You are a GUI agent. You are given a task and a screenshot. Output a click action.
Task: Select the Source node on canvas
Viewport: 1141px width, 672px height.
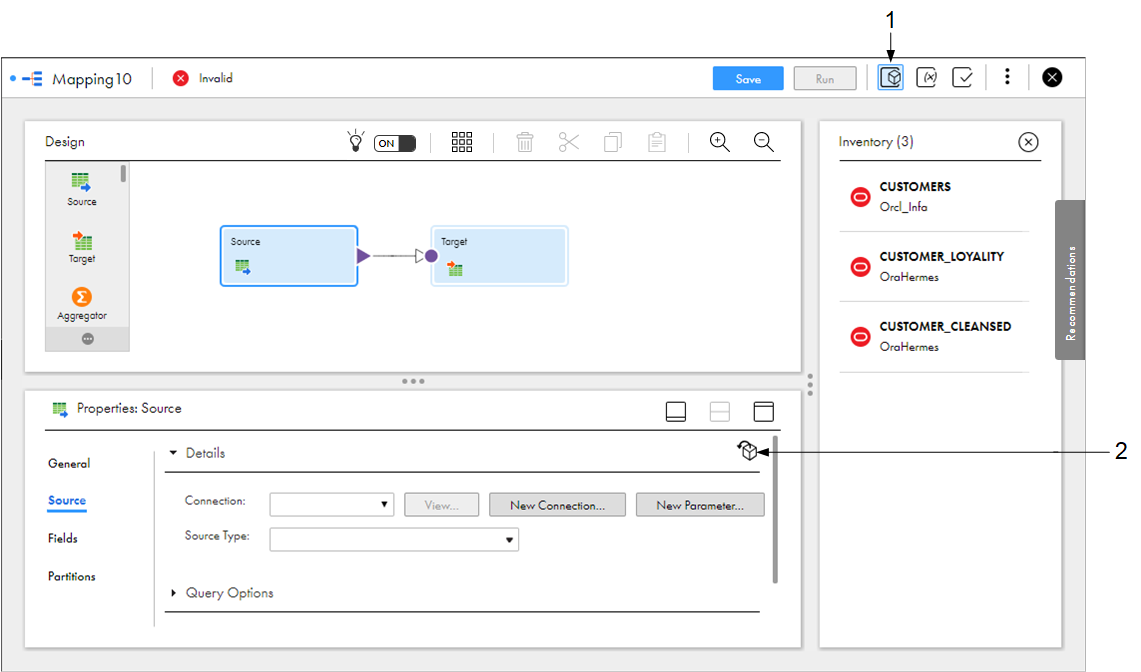[289, 256]
